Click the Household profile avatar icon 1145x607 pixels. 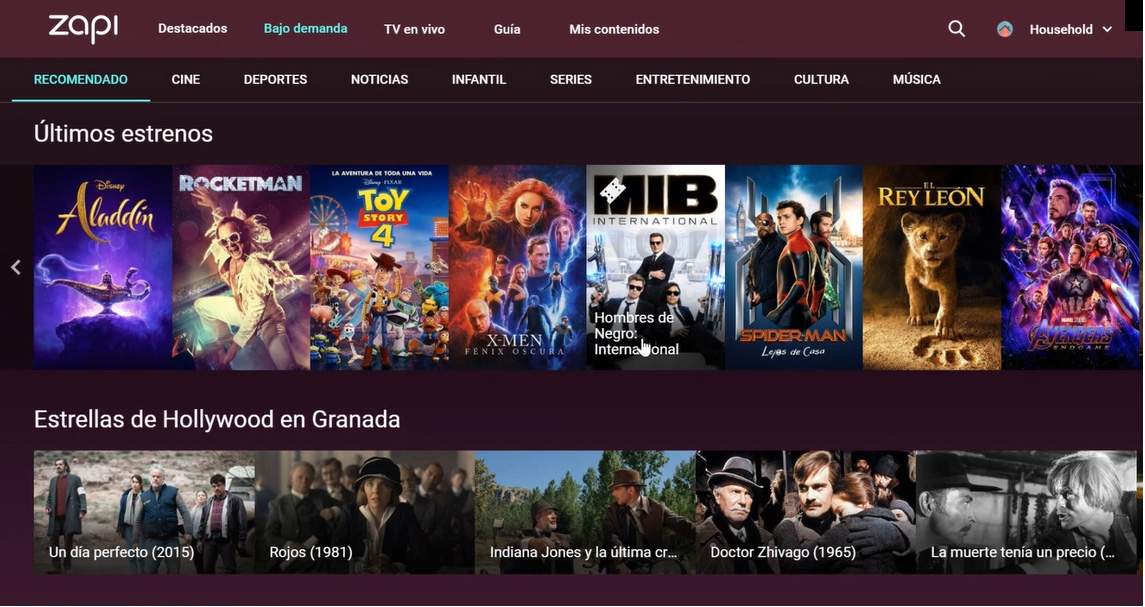coord(1005,29)
